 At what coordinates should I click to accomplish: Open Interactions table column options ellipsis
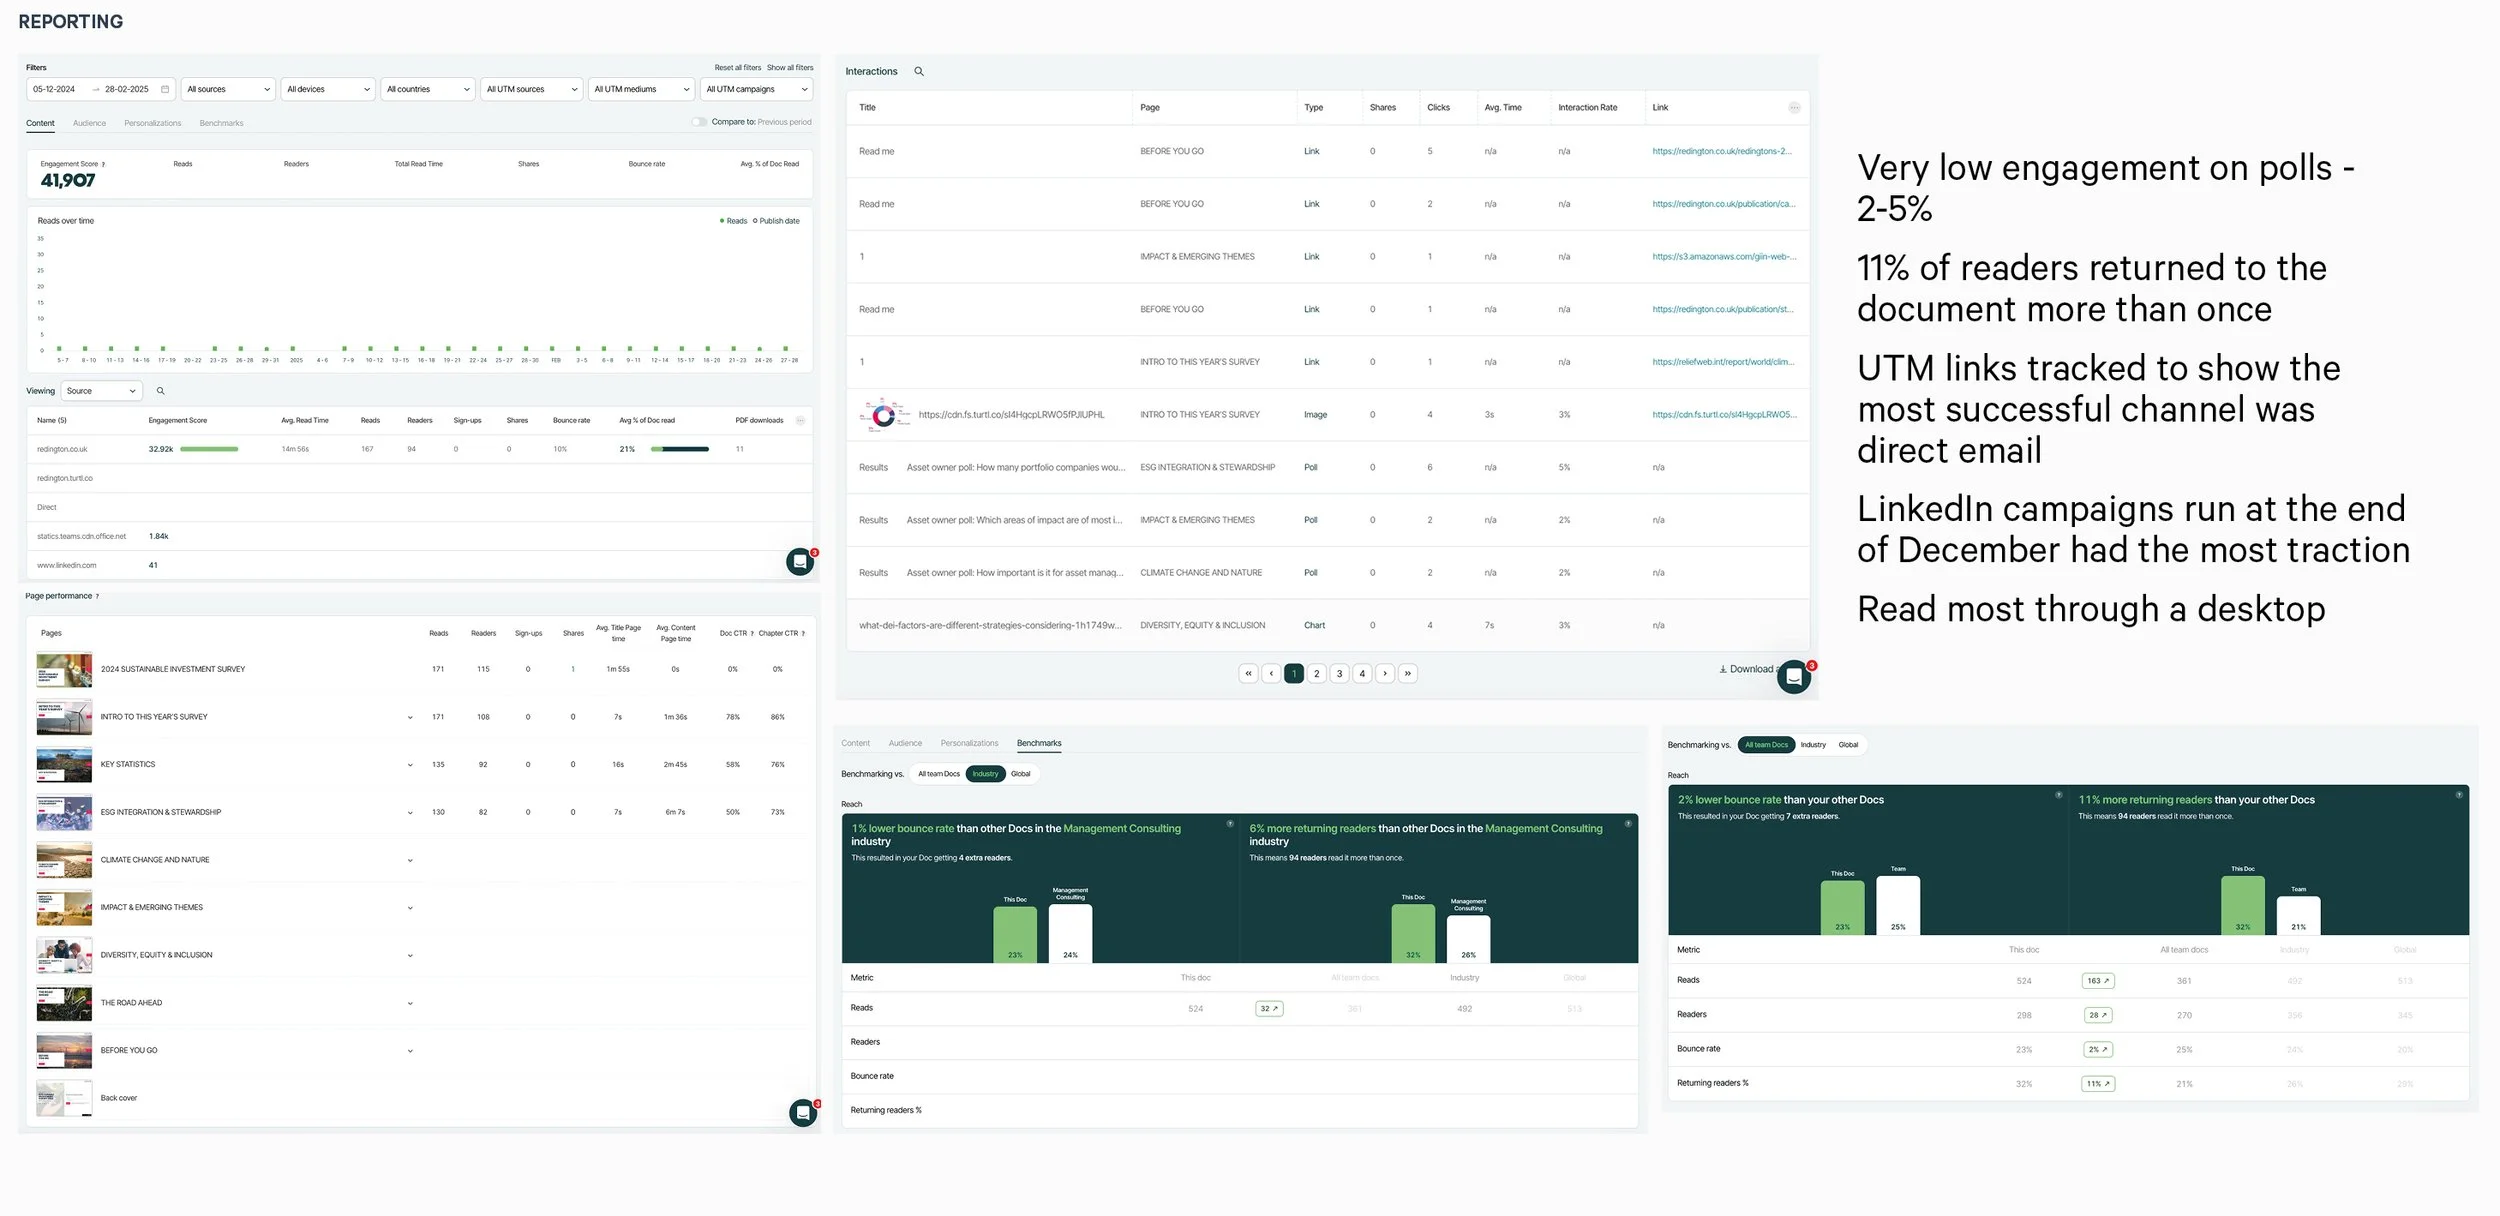(1794, 108)
